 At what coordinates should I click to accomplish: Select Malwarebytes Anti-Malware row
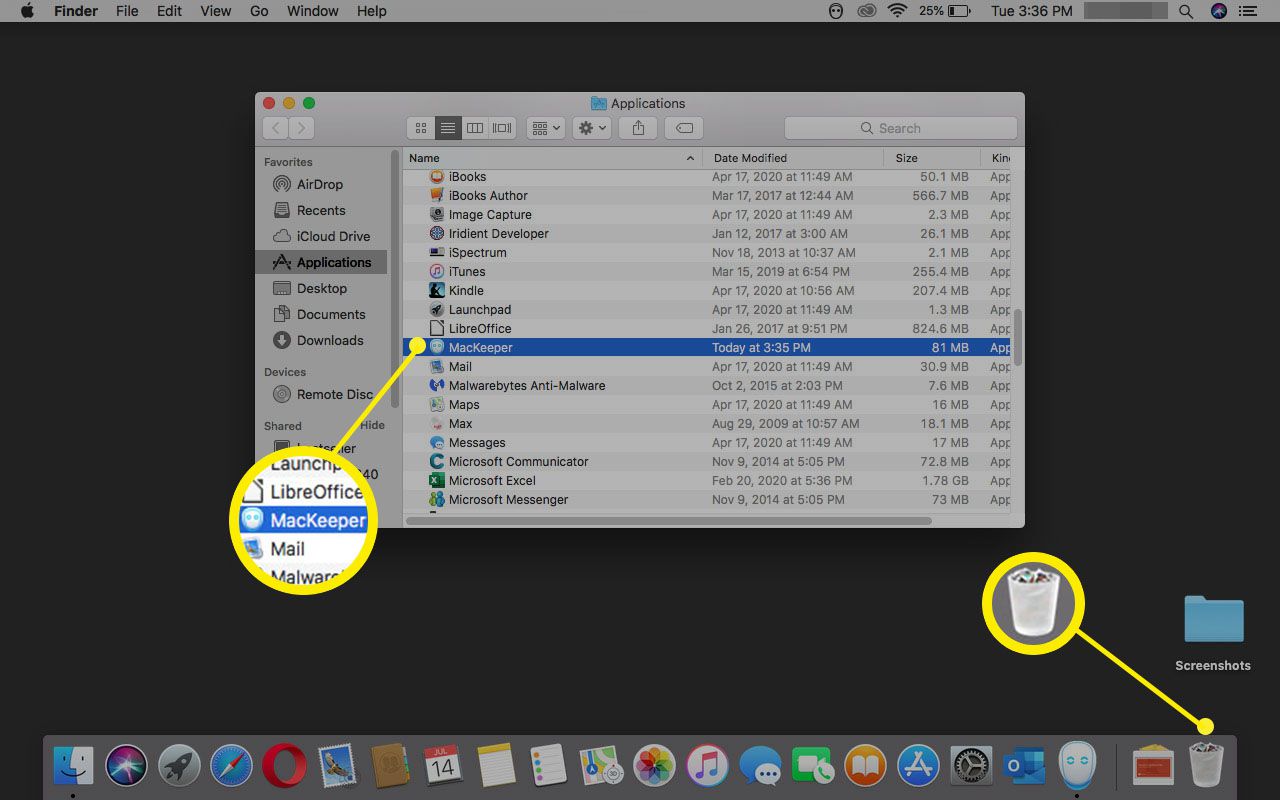[706, 385]
